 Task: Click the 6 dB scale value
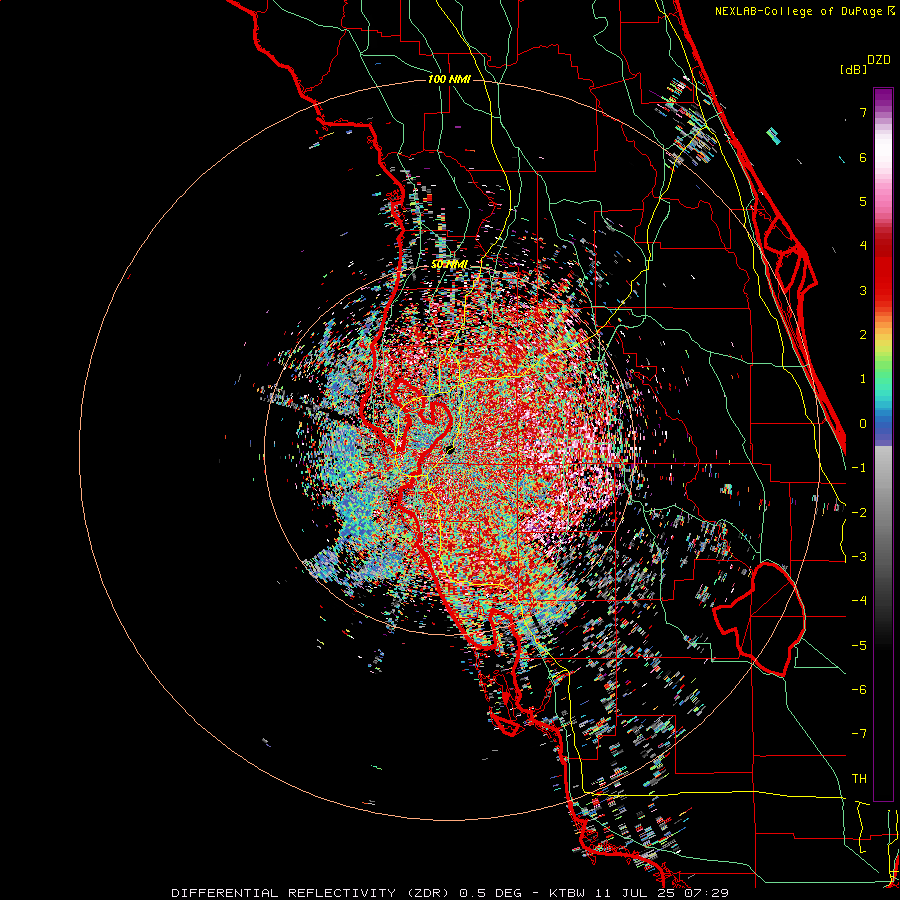[x=863, y=157]
